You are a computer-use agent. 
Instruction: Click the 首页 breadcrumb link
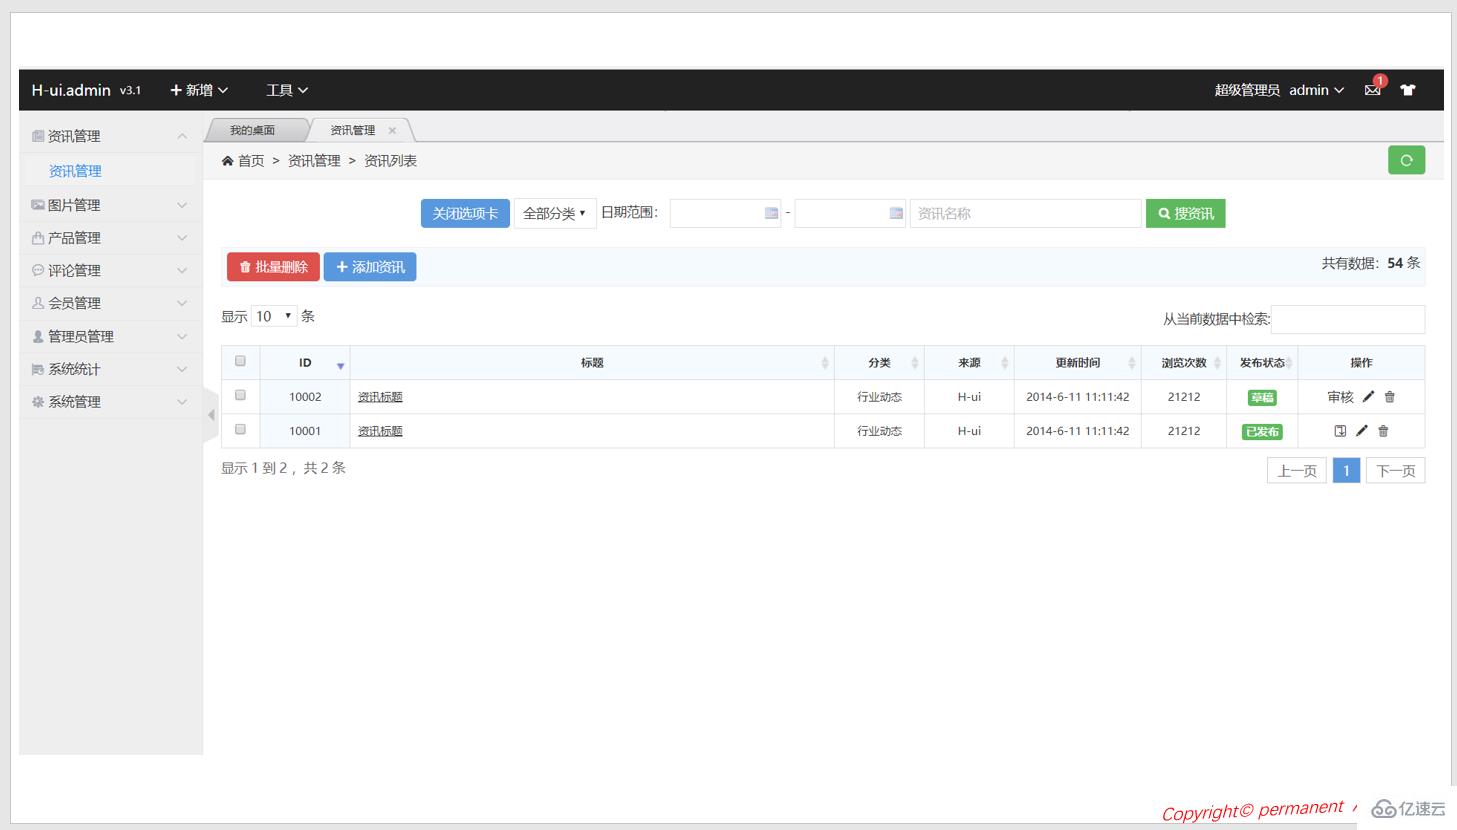click(251, 161)
